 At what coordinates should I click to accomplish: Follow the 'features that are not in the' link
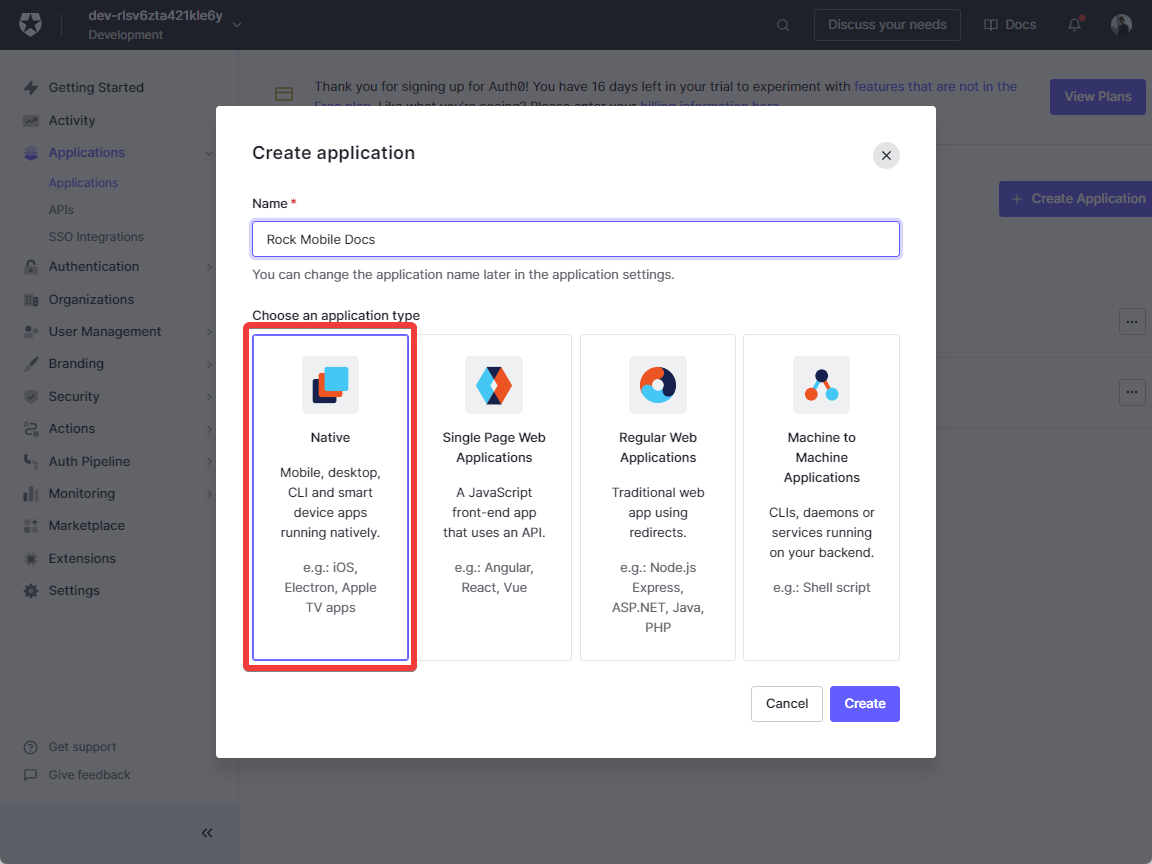(935, 87)
